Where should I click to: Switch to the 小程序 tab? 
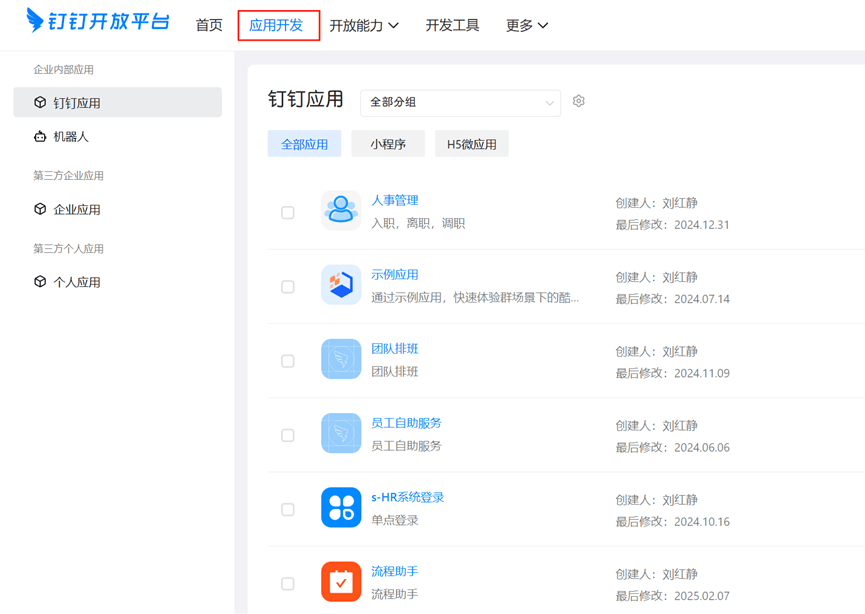388,144
